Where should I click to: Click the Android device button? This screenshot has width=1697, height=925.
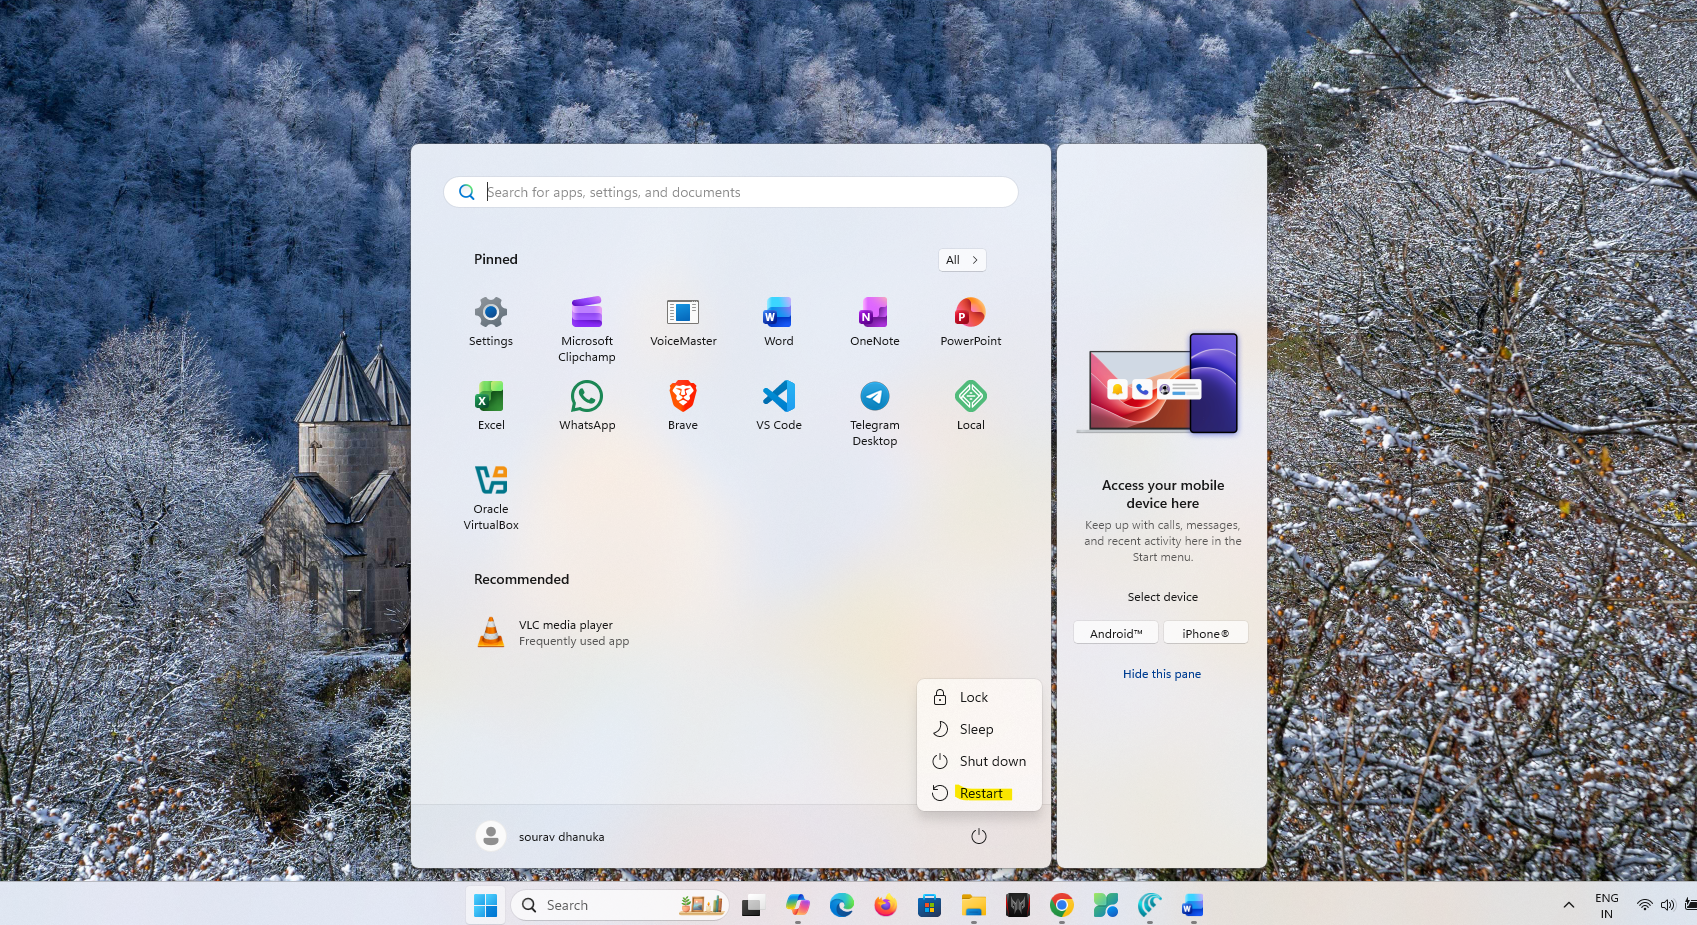(x=1115, y=634)
